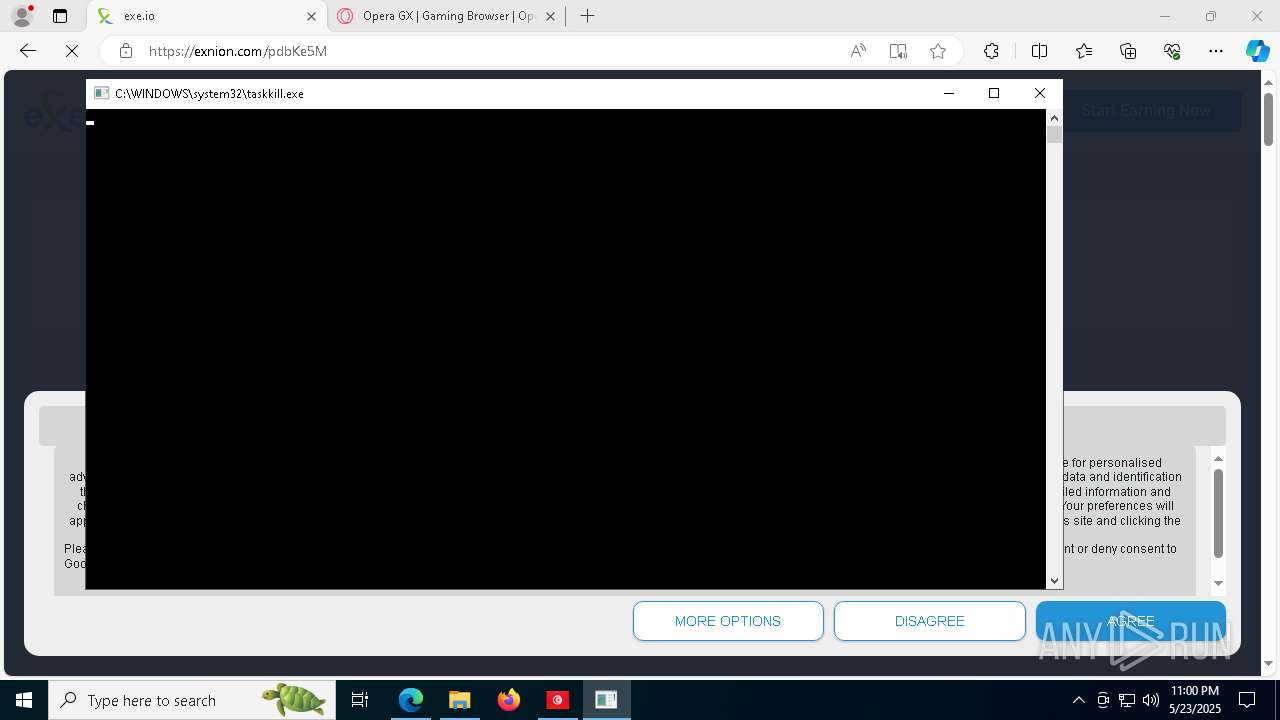Click the consent dialog scrollbar thumb
1280x720 pixels.
pos(1218,513)
